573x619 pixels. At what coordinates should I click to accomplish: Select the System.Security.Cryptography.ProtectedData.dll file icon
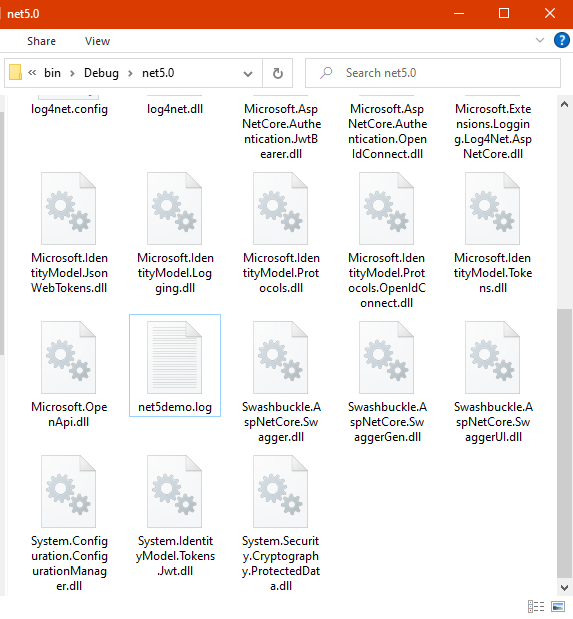tap(280, 491)
